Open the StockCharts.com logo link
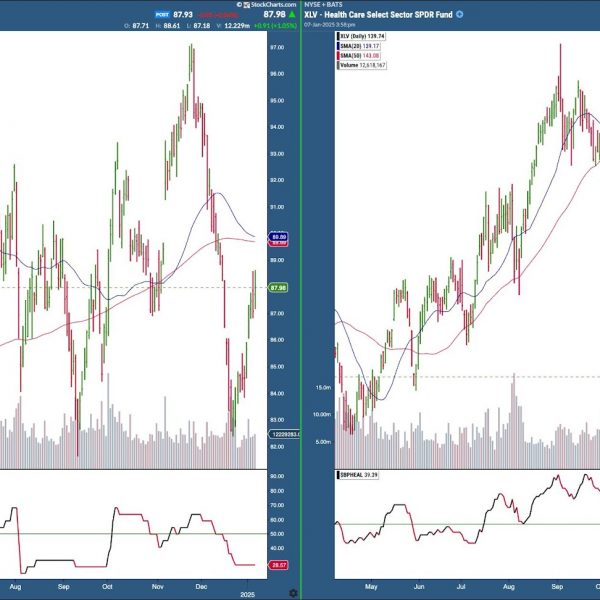 pos(267,5)
